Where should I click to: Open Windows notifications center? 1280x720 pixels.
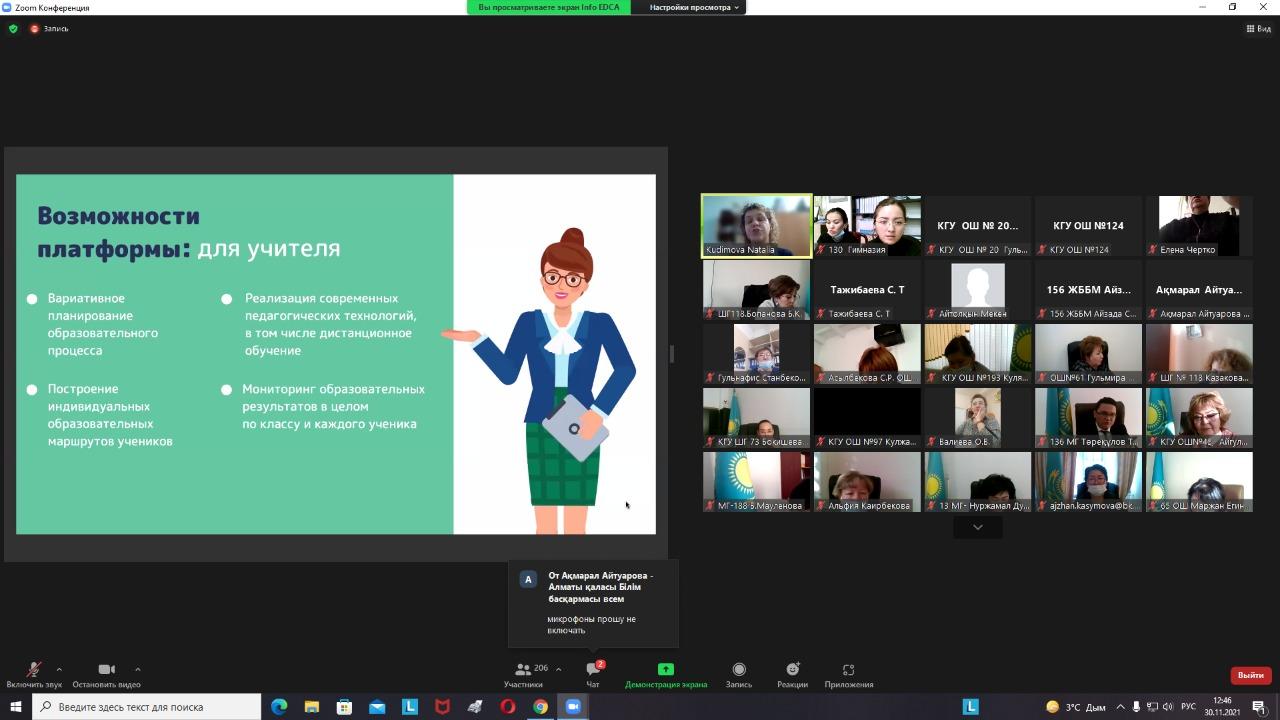tap(1259, 707)
